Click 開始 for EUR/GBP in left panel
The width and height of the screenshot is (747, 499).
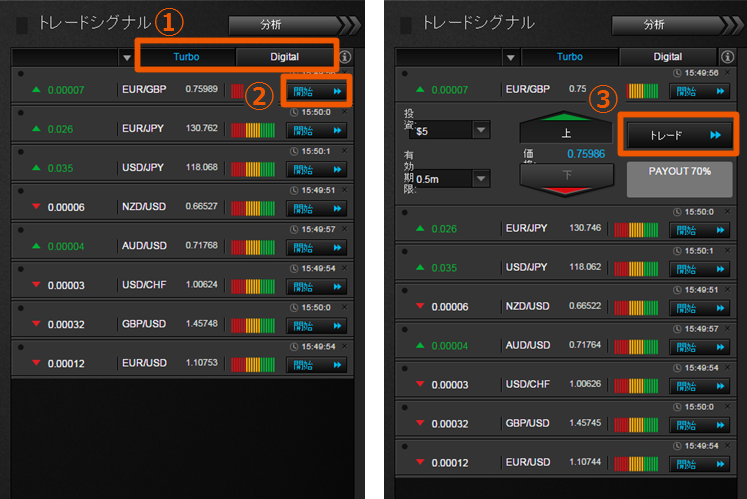click(317, 91)
